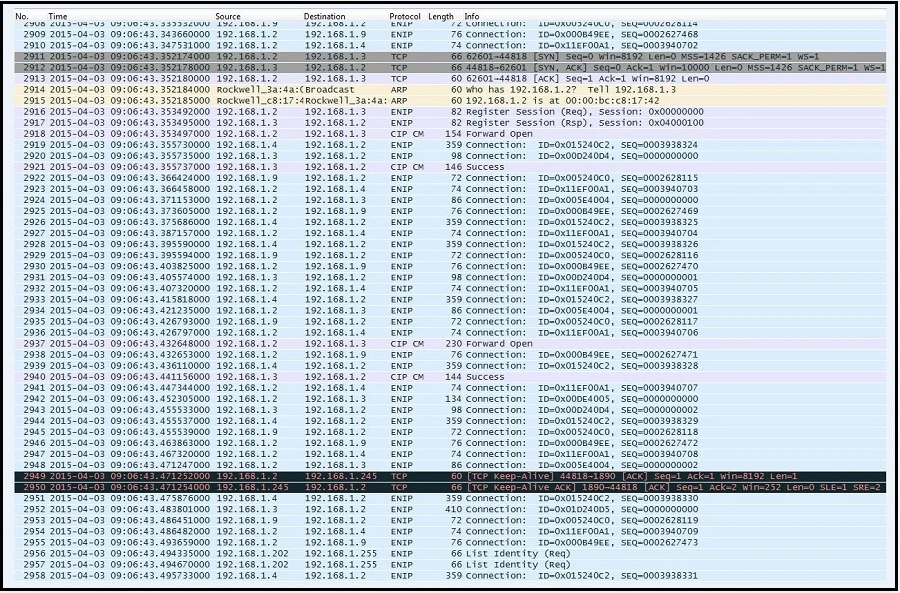Viewport: 900px width, 593px height.
Task: Click the Info column header
Action: (x=472, y=17)
